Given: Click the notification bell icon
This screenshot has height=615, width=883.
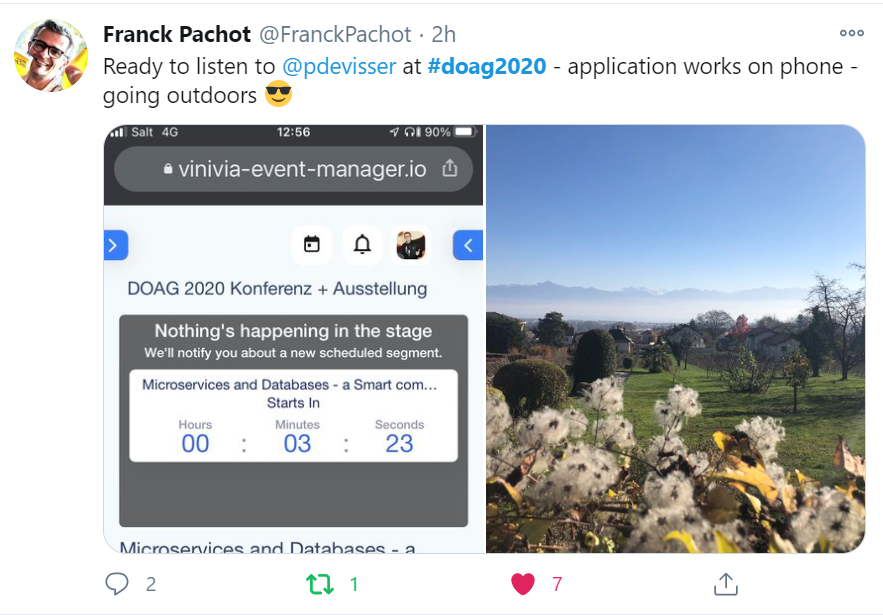Looking at the screenshot, I should (x=362, y=244).
